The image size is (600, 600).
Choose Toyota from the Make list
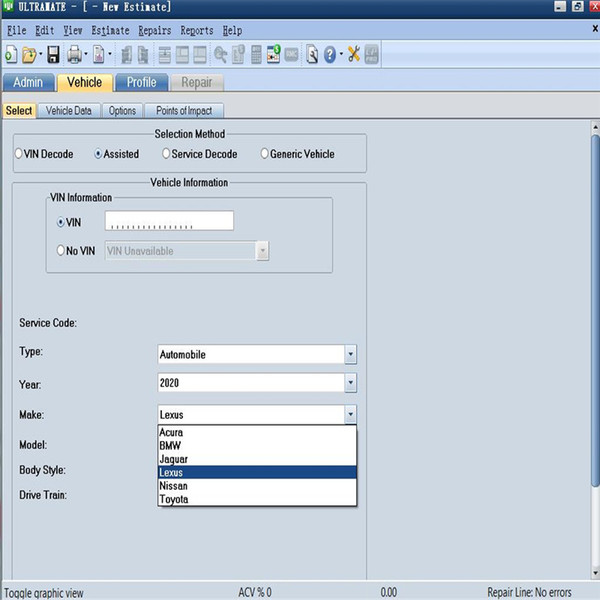174,499
